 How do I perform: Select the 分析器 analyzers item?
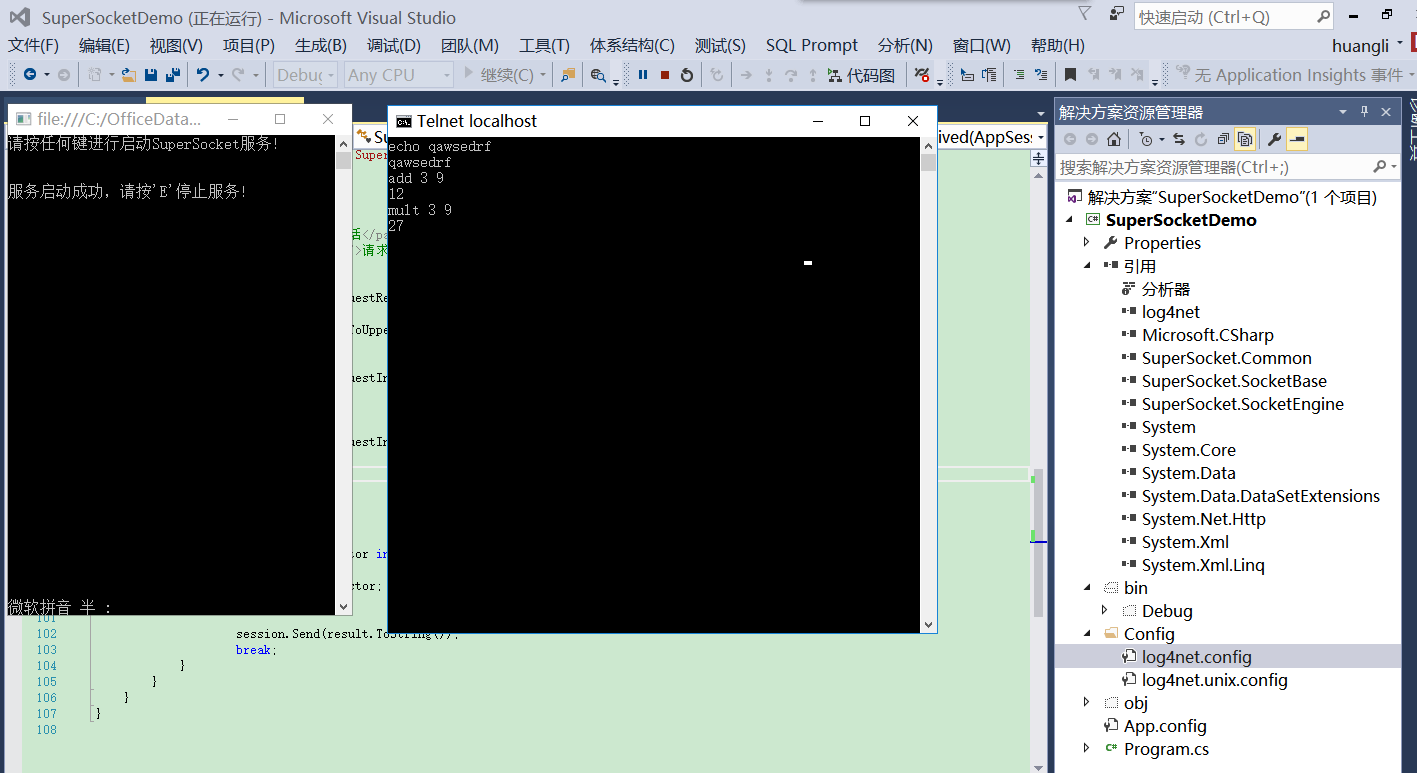1166,289
